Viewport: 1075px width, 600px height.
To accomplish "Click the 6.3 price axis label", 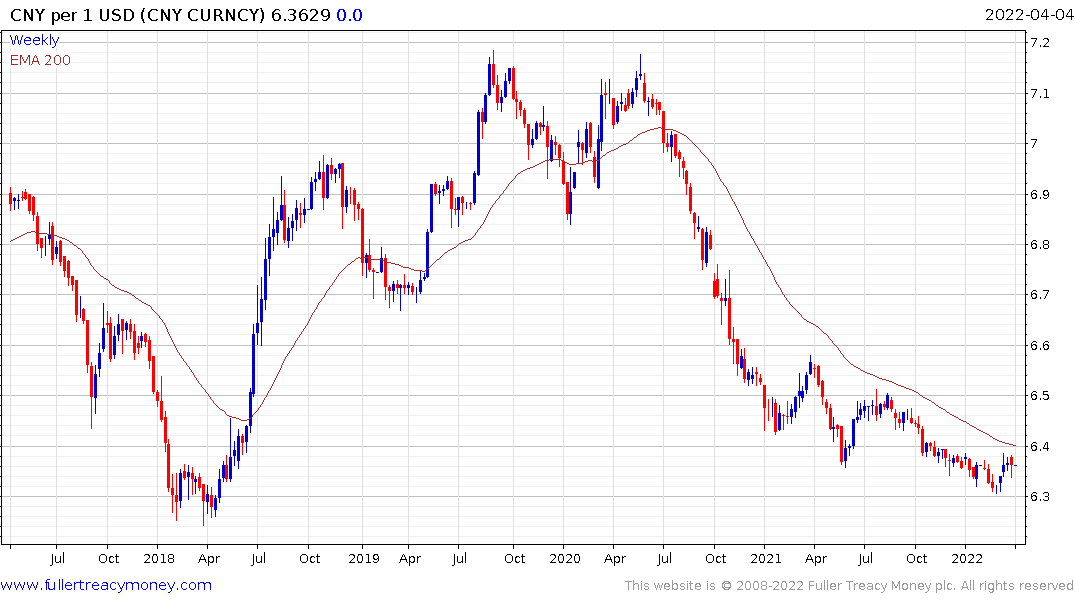I will coord(1039,496).
